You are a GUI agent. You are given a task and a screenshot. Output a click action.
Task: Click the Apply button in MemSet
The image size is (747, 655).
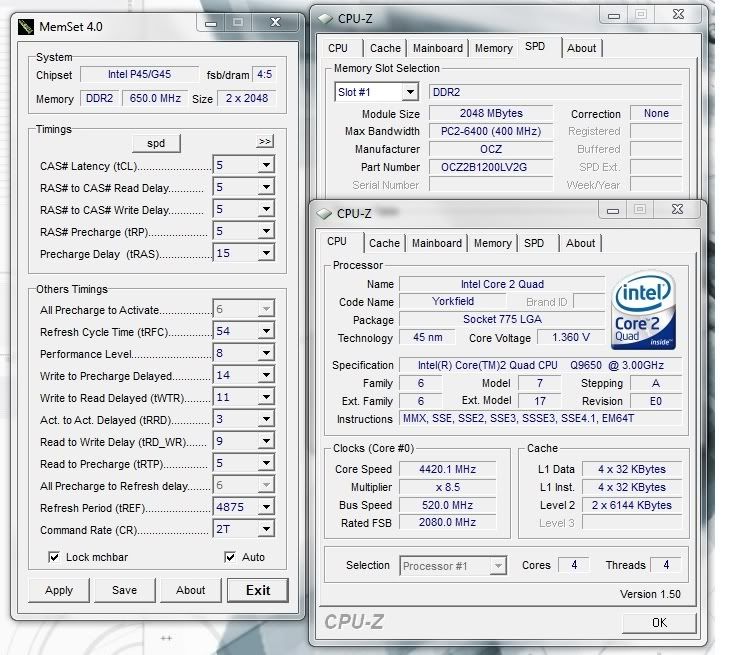(x=59, y=591)
